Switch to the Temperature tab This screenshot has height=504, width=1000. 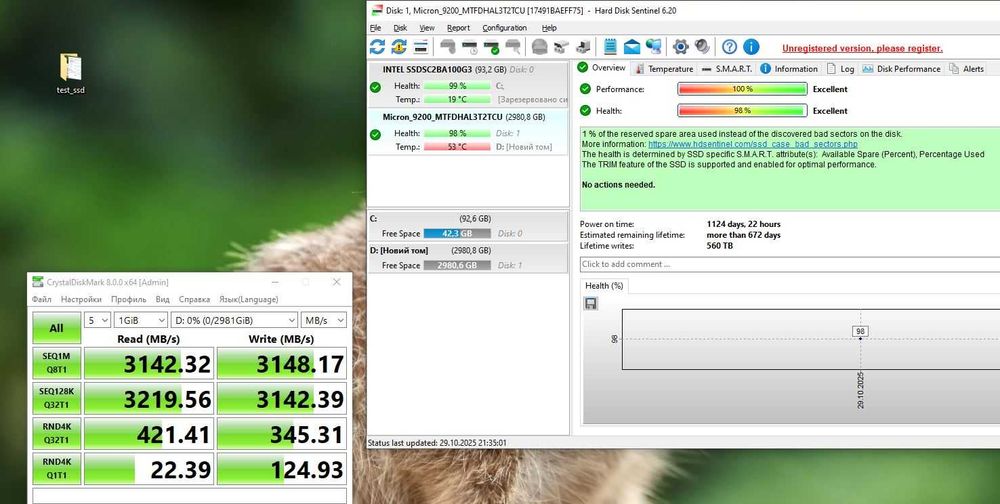point(664,69)
